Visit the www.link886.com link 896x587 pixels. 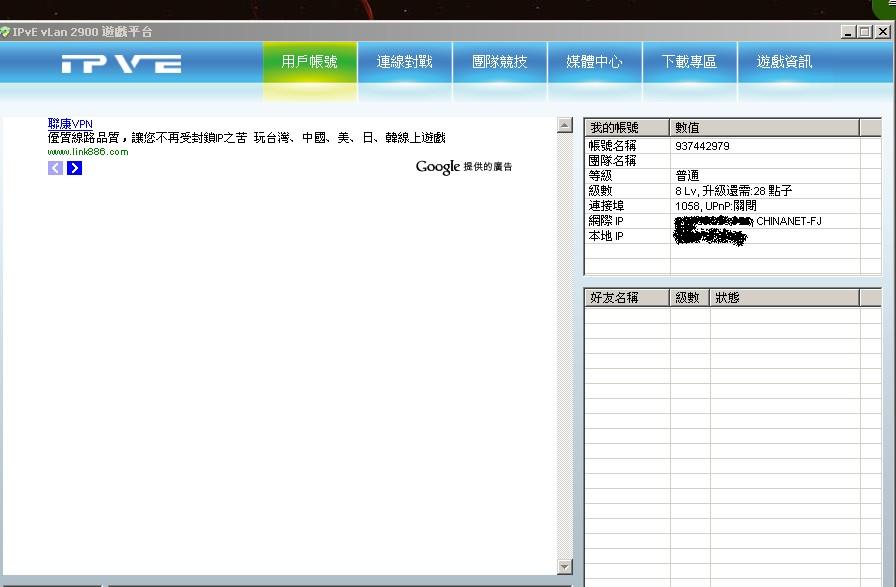pyautogui.click(x=88, y=152)
